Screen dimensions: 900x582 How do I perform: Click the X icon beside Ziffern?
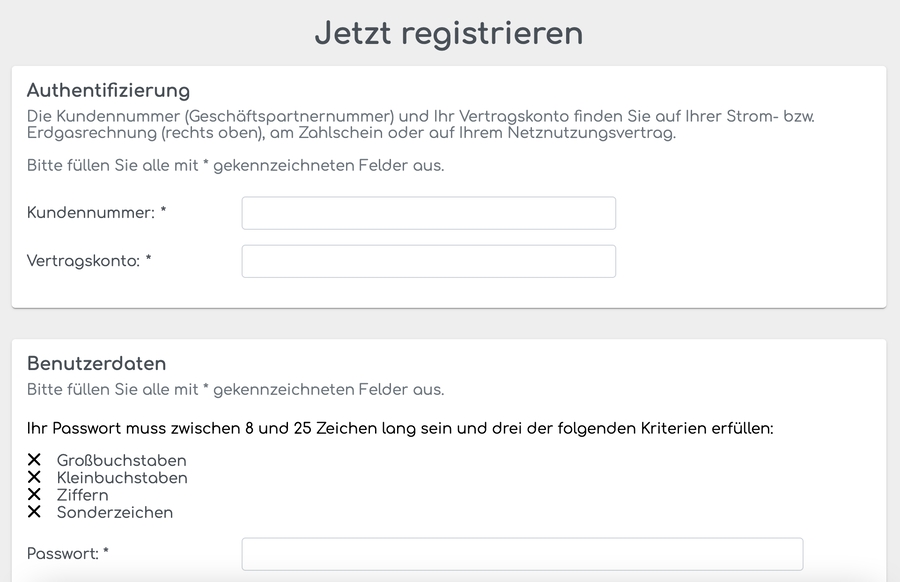click(x=34, y=495)
